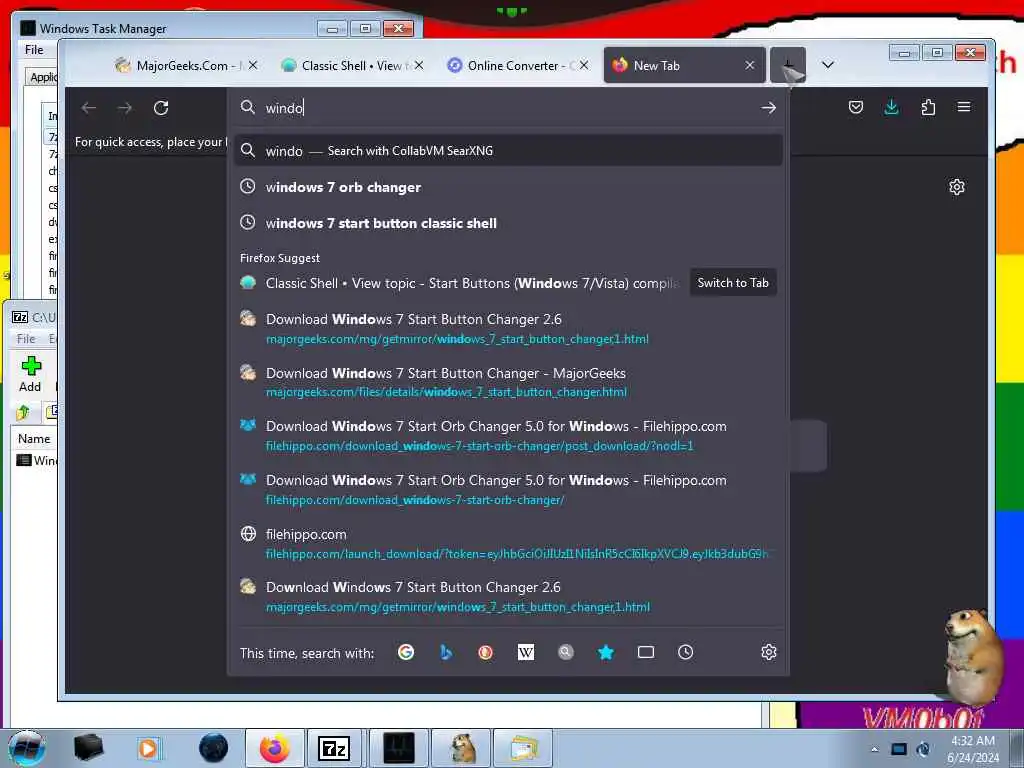The width and height of the screenshot is (1024, 768).
Task: Click taskbar clock showing 4:32 AM
Action: tap(973, 749)
